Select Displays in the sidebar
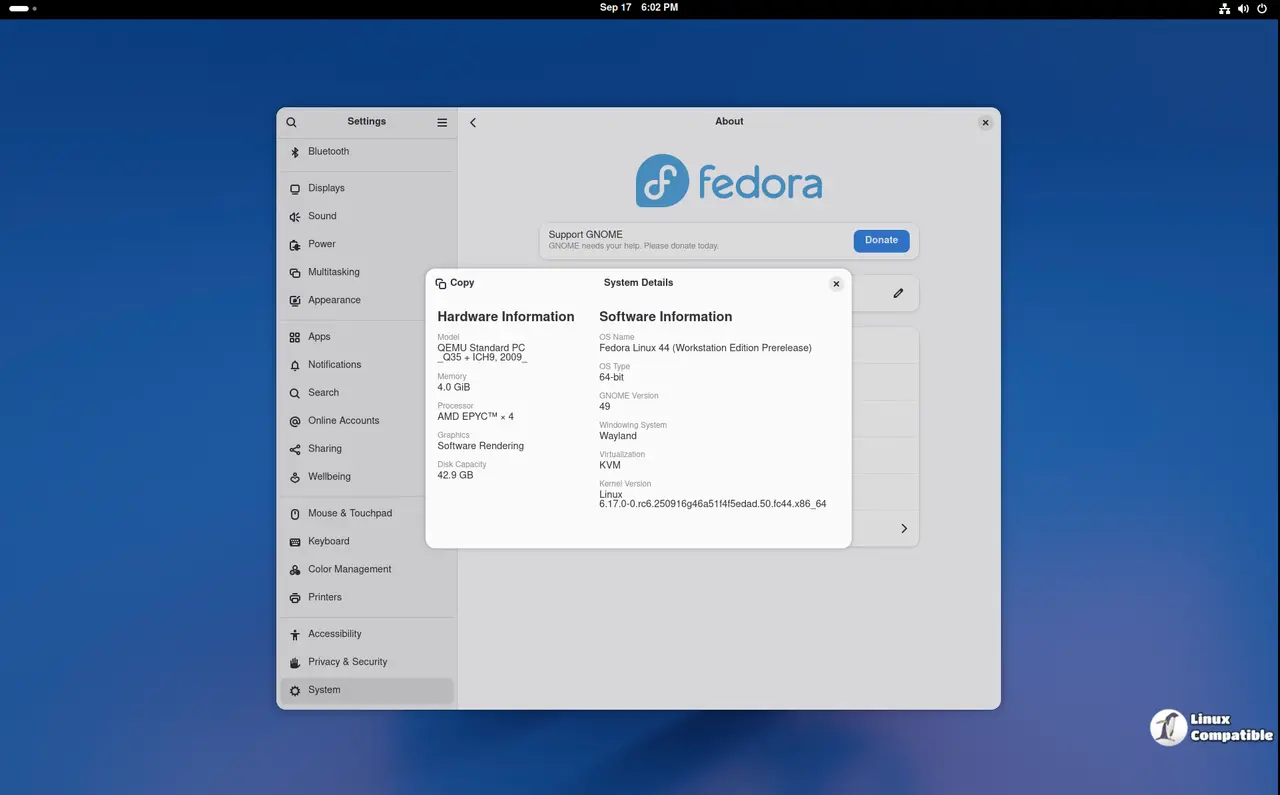 (x=326, y=188)
